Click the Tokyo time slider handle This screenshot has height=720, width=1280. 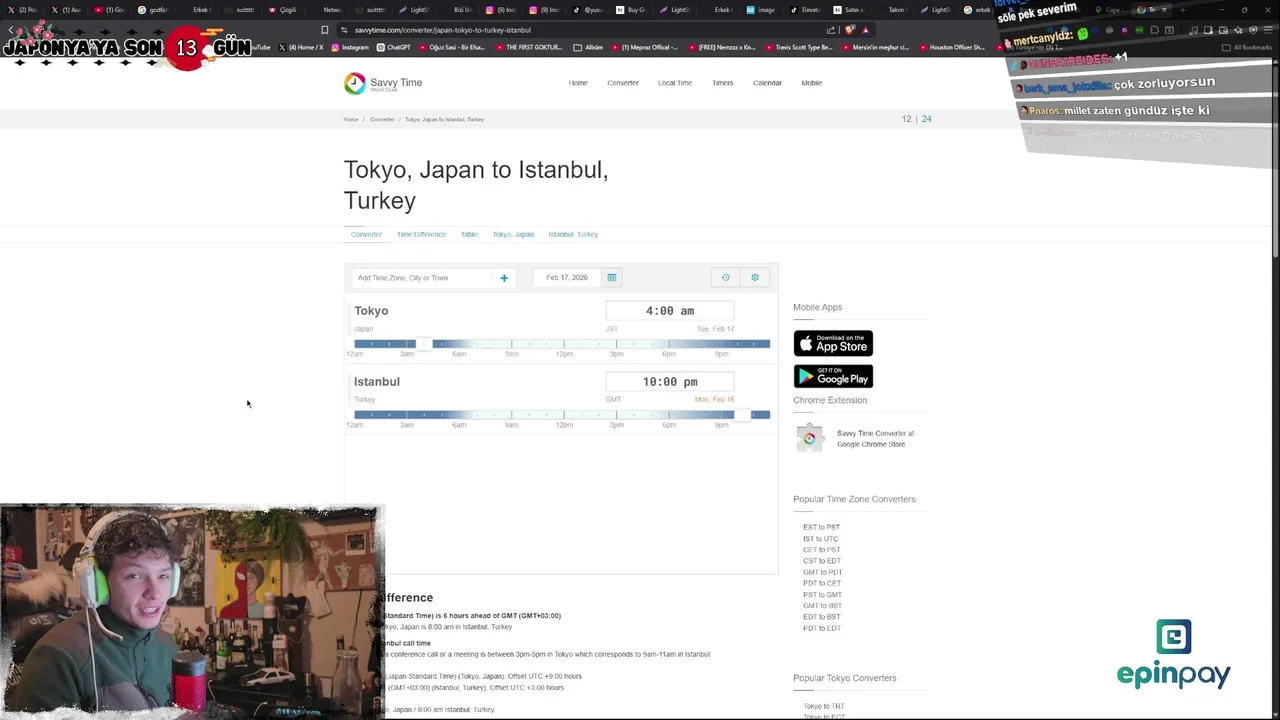[x=424, y=344]
